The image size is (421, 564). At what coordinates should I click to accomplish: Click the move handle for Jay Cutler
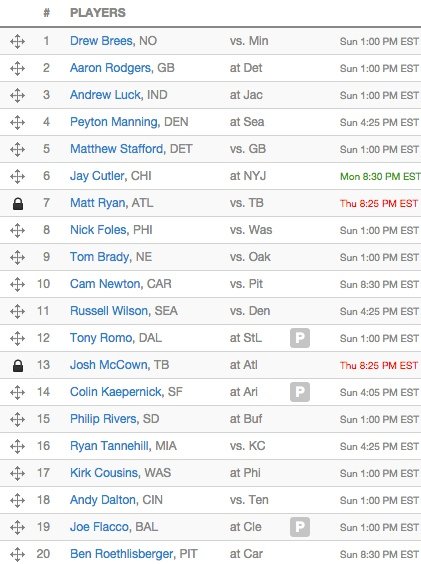point(17,177)
